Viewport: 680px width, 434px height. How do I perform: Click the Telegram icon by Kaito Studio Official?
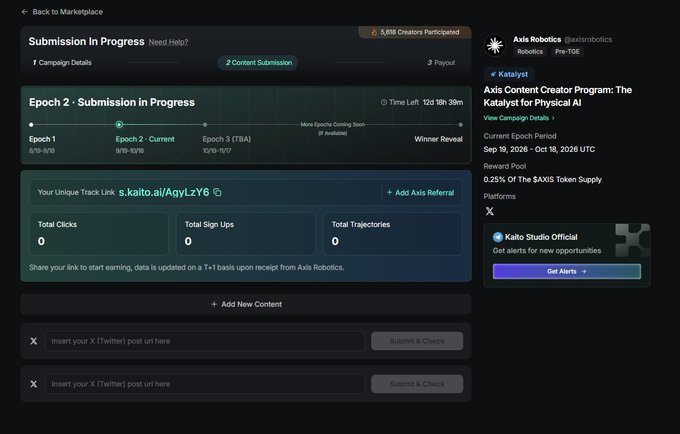[497, 237]
